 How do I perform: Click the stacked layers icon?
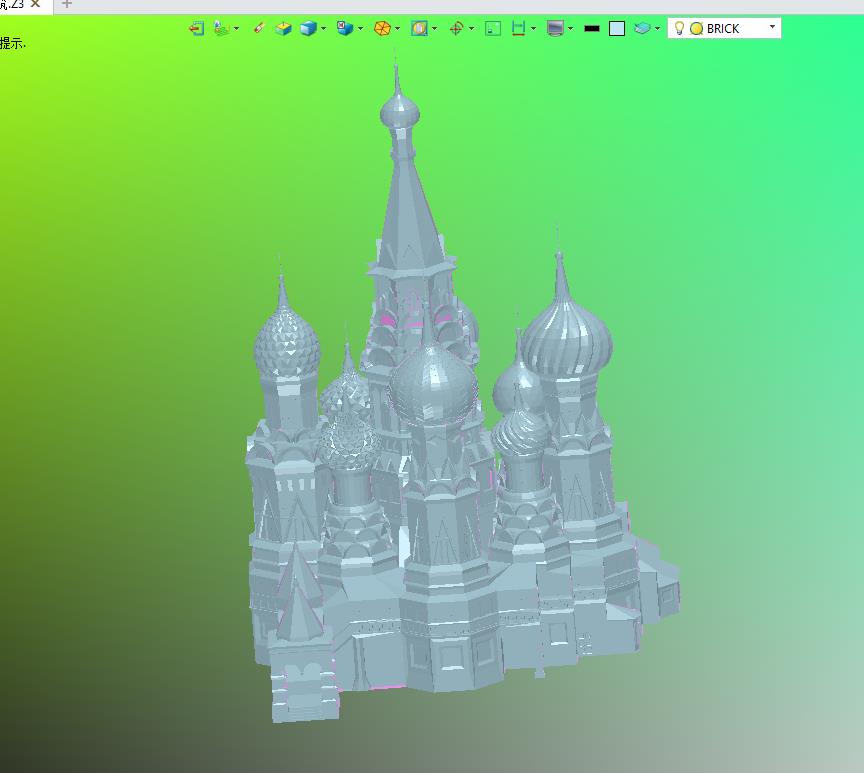642,28
